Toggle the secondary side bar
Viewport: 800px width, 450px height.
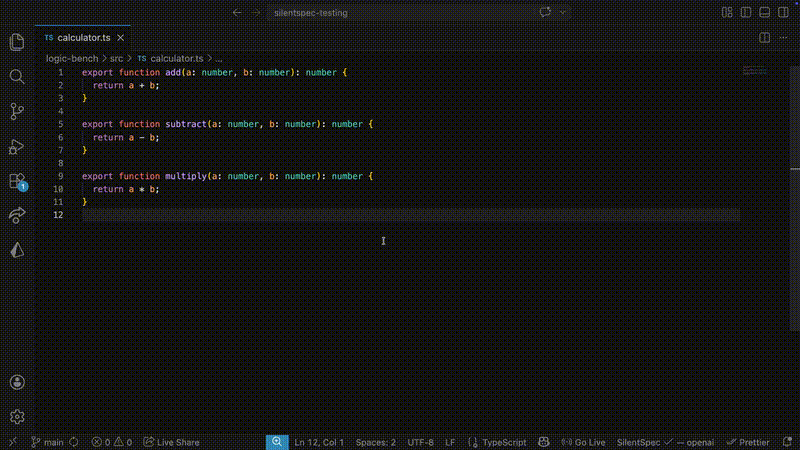(783, 12)
